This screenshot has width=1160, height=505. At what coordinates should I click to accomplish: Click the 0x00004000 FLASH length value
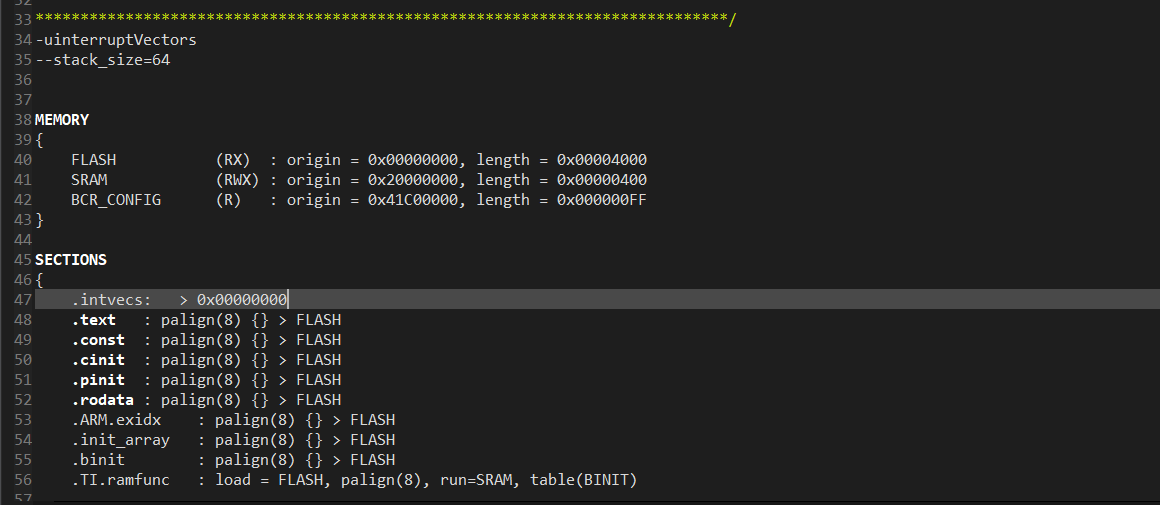[602, 160]
